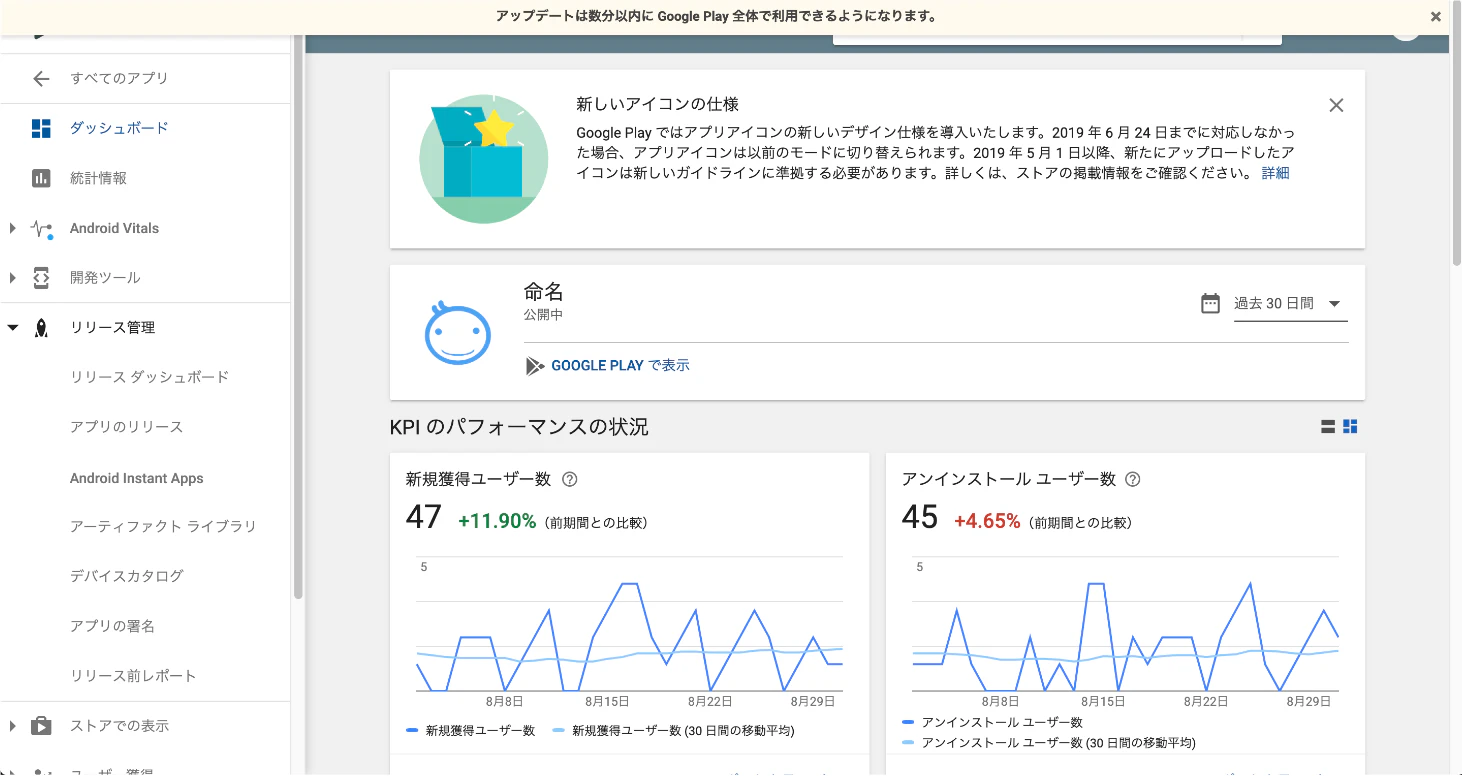The height and width of the screenshot is (776, 1462).
Task: Switch KPI view to list layout
Action: 1328,427
